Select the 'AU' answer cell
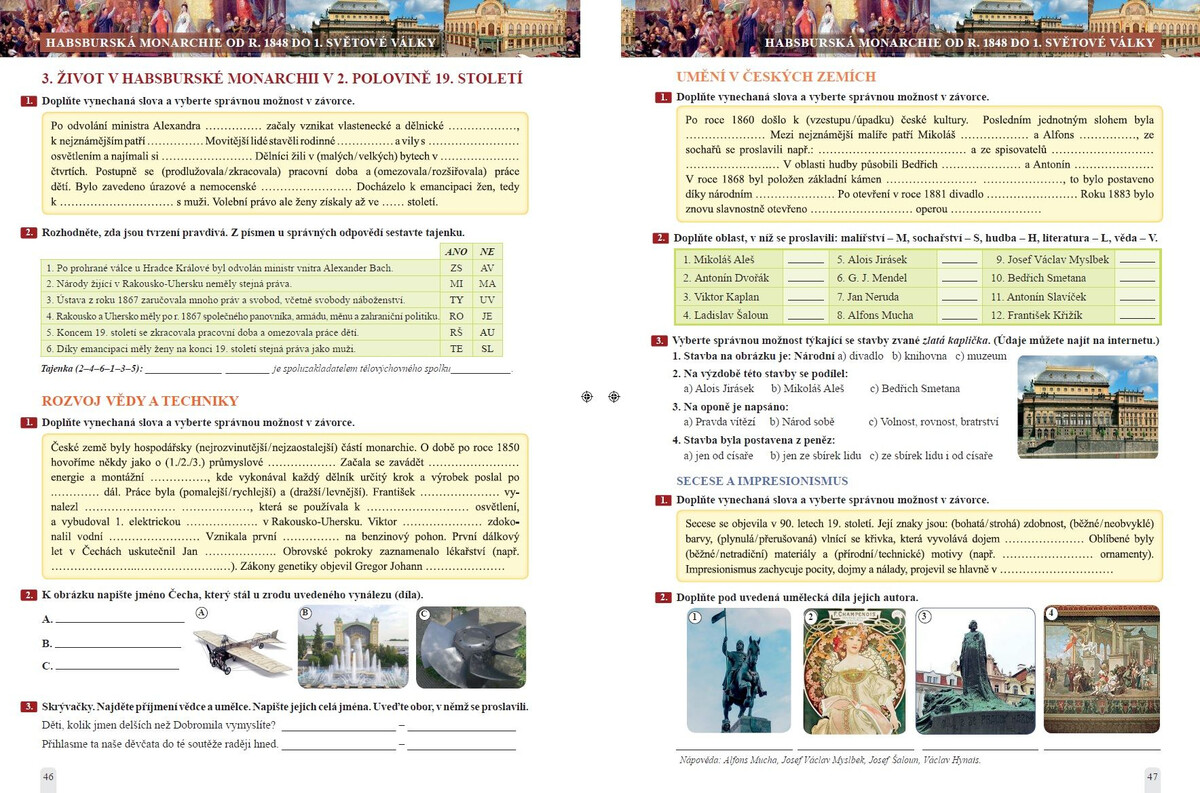The image size is (1200, 793). (x=487, y=333)
